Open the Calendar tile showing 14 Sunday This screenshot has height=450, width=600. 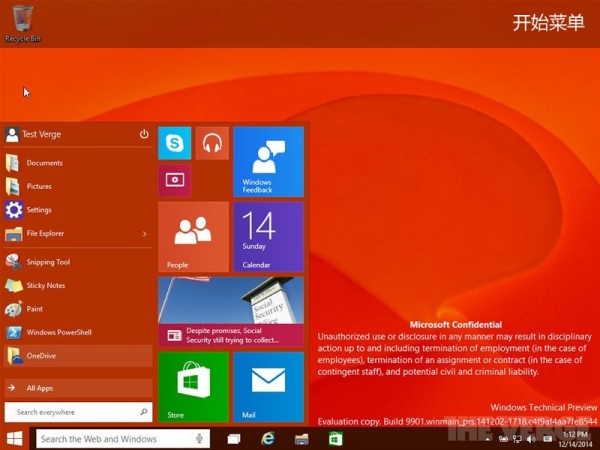[268, 237]
